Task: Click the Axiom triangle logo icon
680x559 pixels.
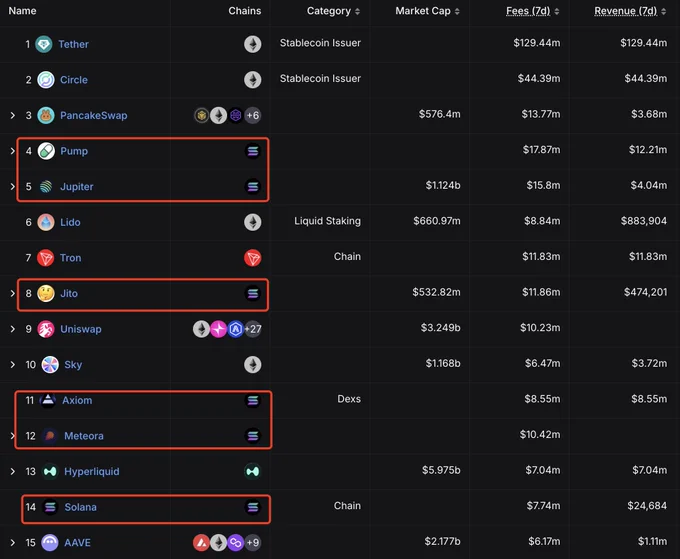Action: tap(48, 400)
